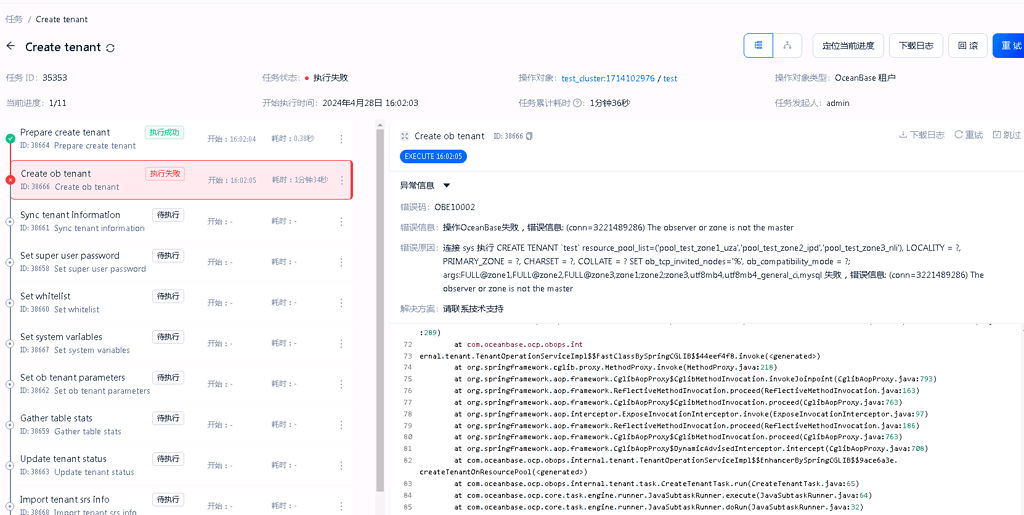The image size is (1024, 515).
Task: Click the subtask list vertical scrollbar
Action: pyautogui.click(x=381, y=307)
